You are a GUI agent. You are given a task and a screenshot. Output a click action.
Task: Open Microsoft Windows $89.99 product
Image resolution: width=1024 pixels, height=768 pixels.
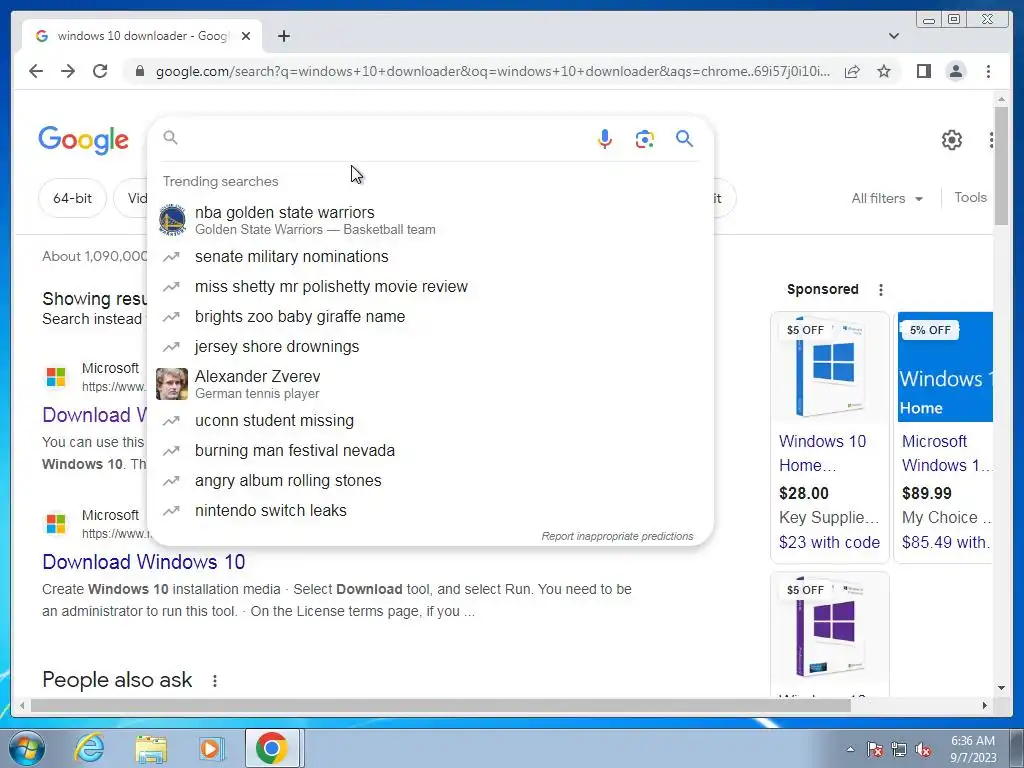click(947, 453)
